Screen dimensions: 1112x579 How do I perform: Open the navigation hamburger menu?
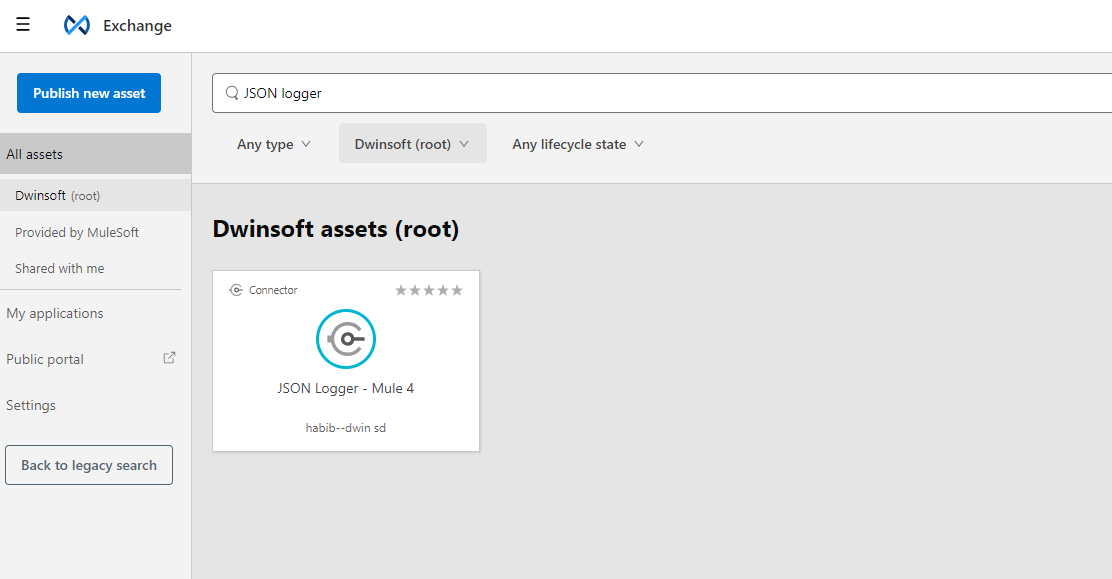point(22,24)
